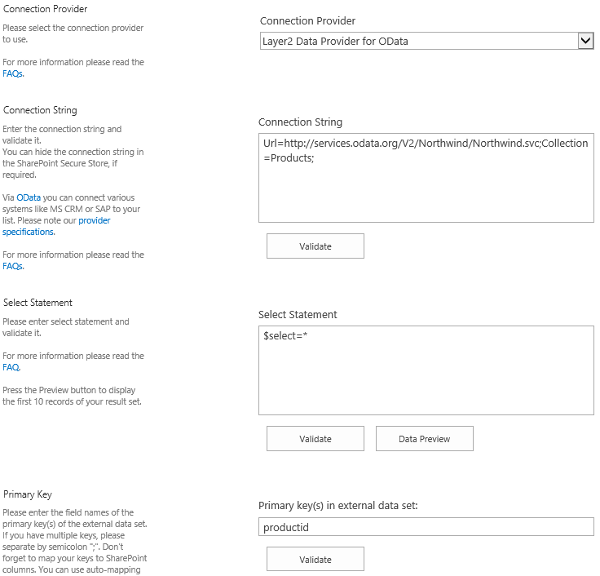The height and width of the screenshot is (576, 600).
Task: Validate the primary key entry
Action: pyautogui.click(x=315, y=559)
